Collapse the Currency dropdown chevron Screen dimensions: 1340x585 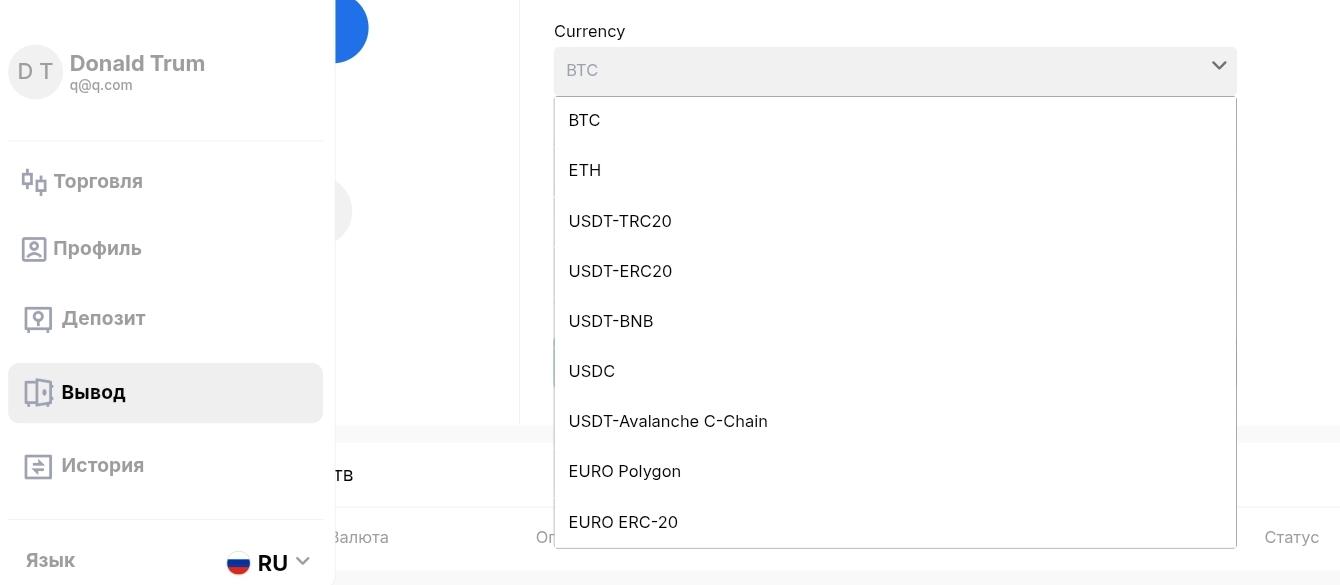coord(1219,66)
